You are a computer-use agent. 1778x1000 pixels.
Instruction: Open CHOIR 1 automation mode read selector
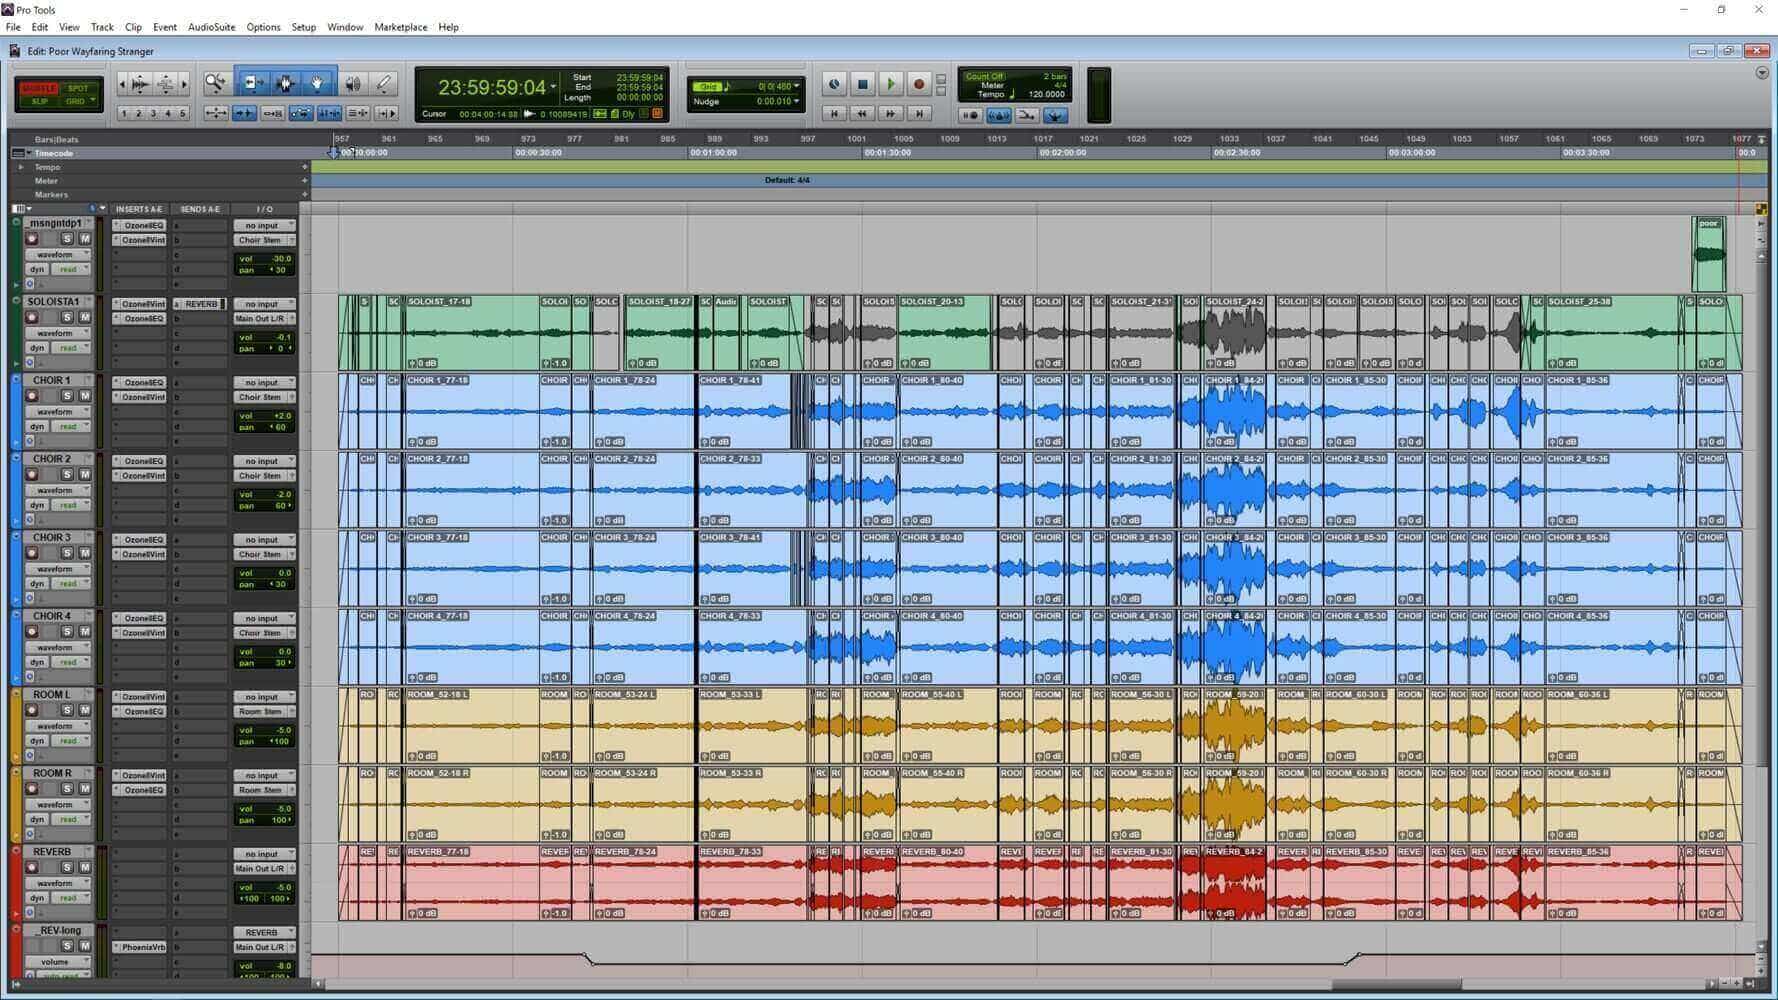pos(69,427)
